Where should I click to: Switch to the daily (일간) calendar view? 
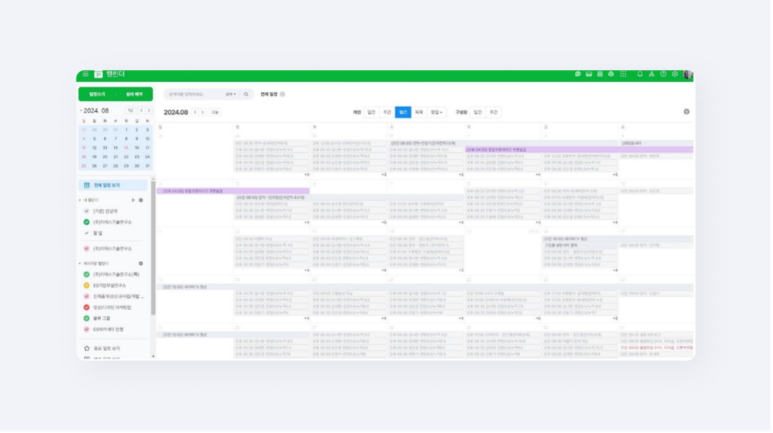tap(372, 113)
